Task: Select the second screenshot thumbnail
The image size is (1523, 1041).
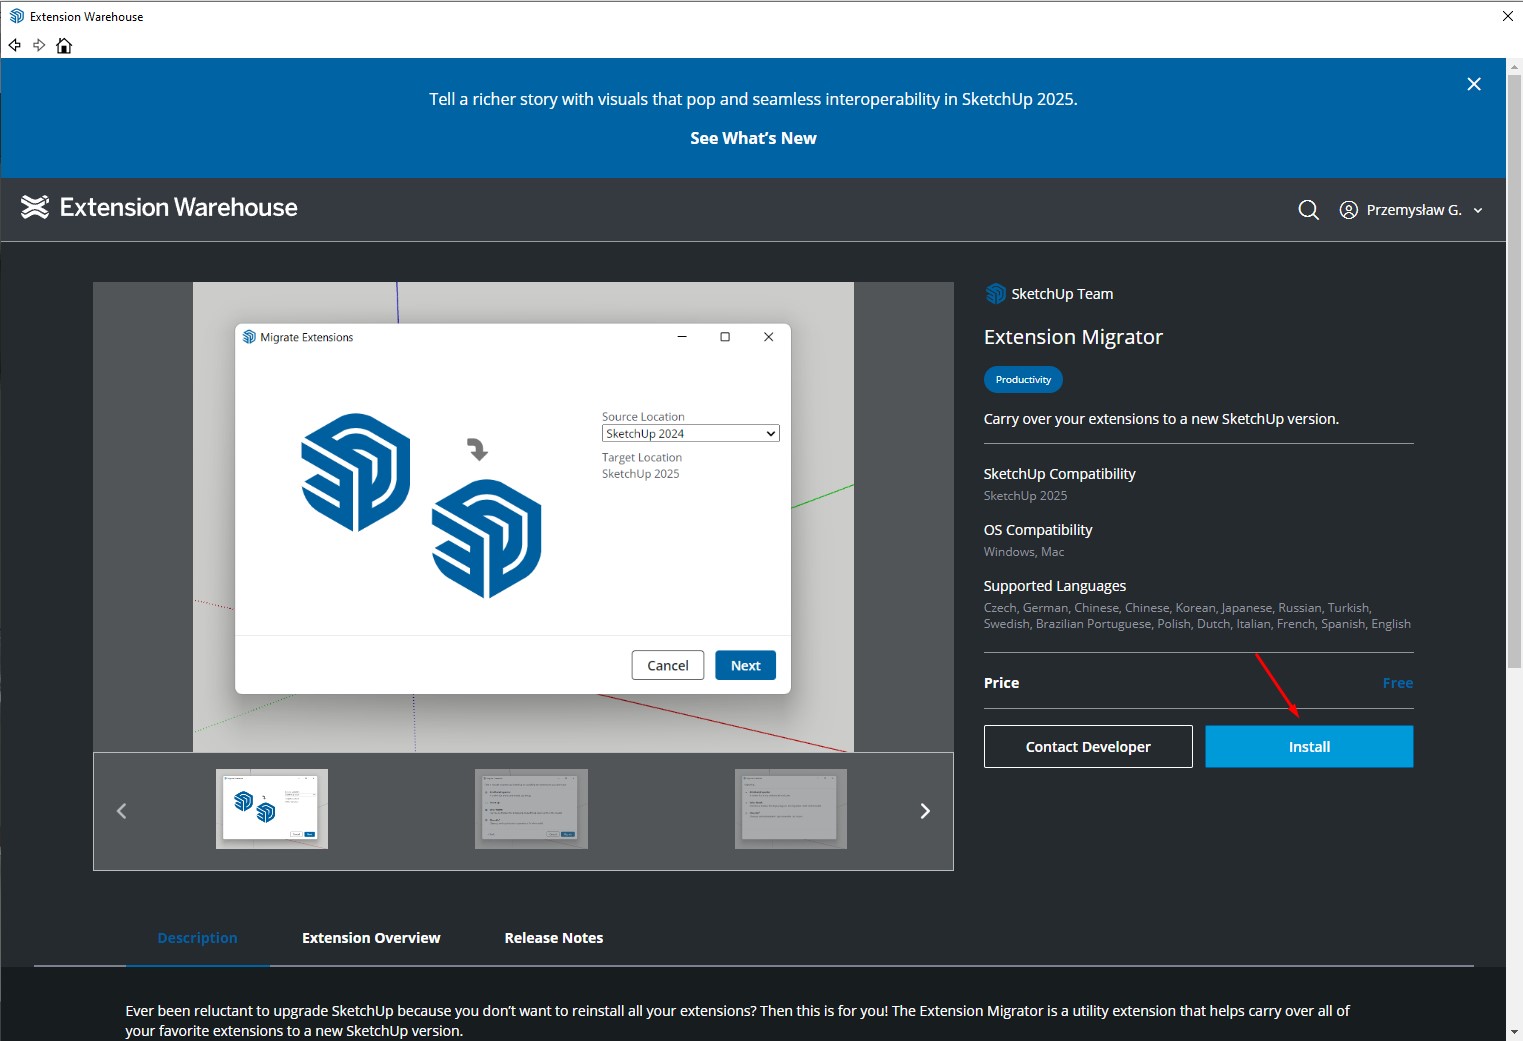Action: click(x=531, y=809)
